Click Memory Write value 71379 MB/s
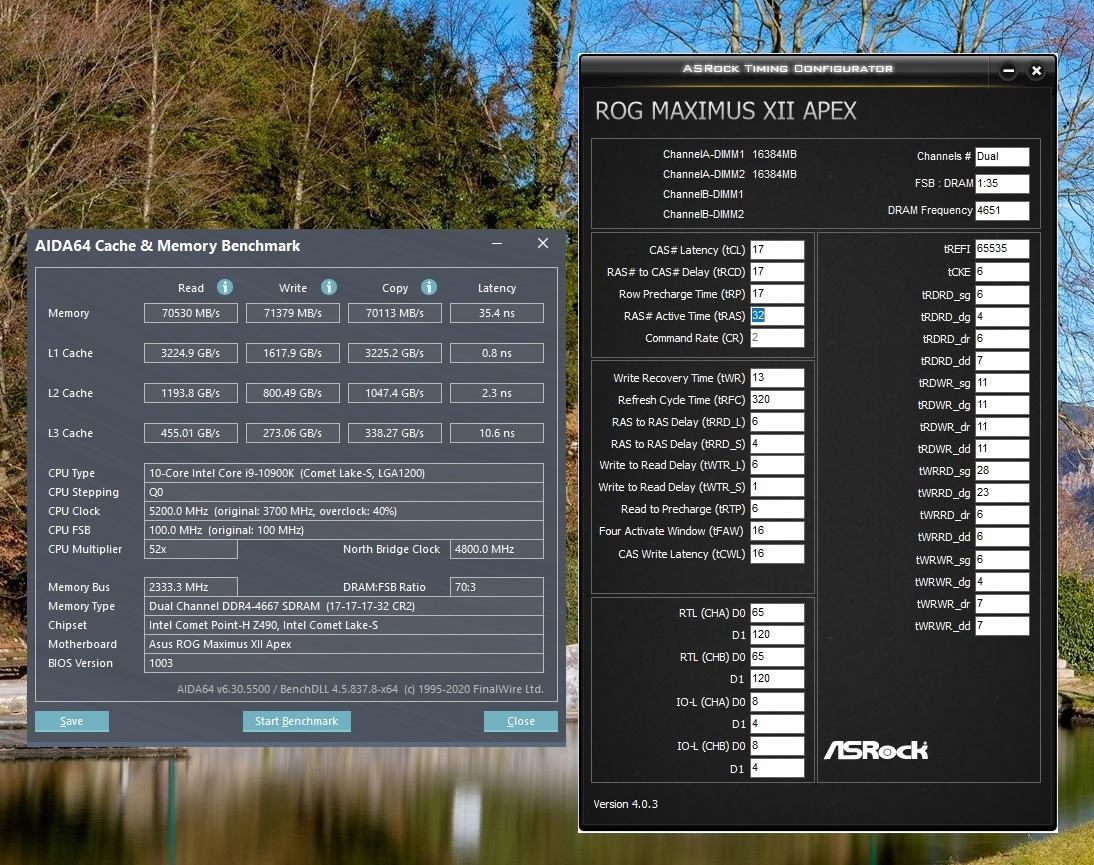 click(x=292, y=313)
